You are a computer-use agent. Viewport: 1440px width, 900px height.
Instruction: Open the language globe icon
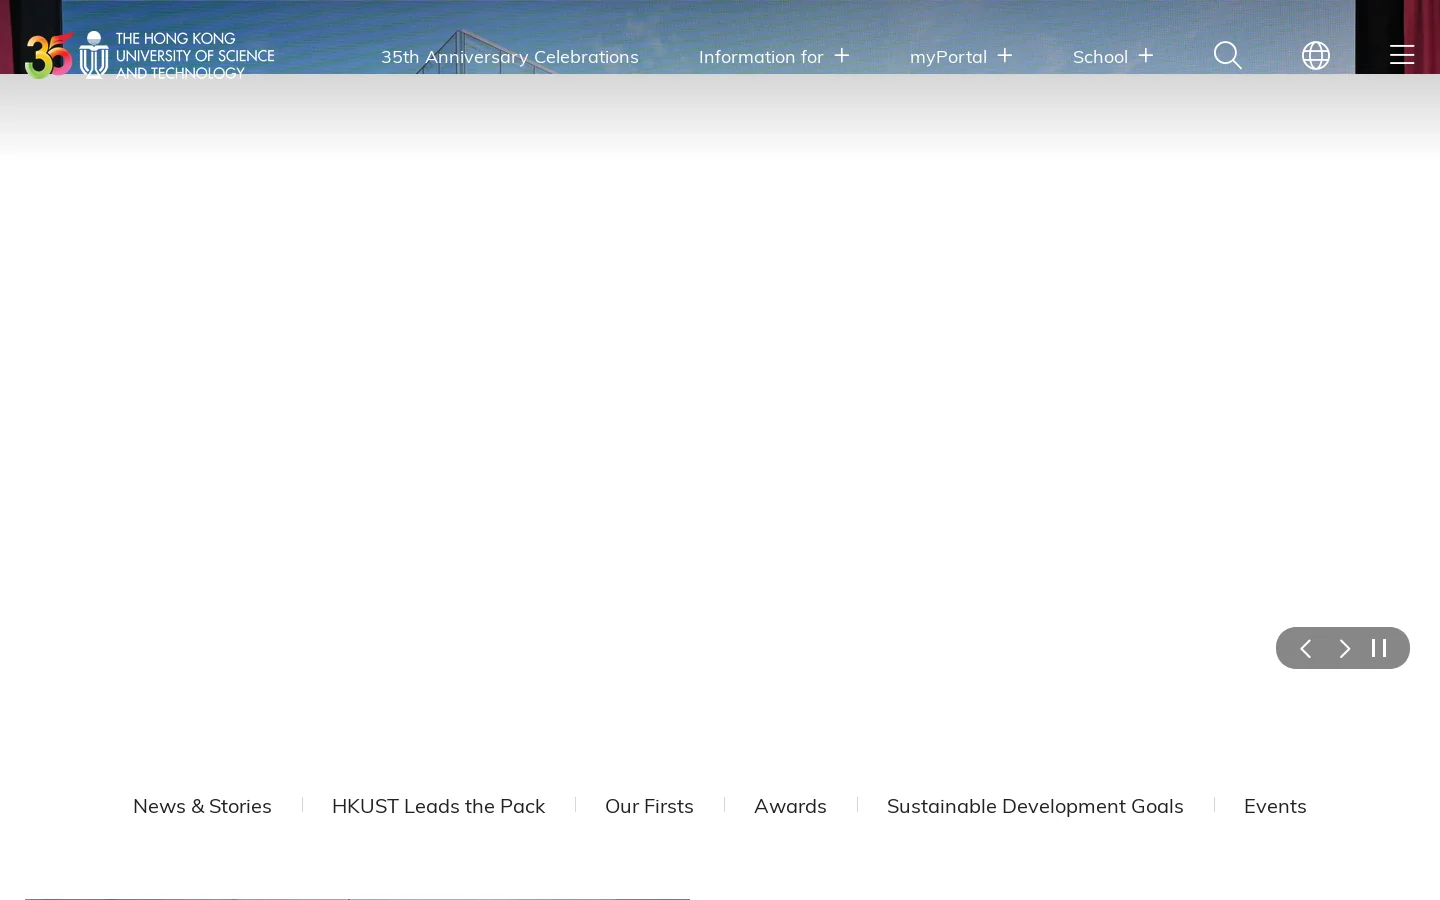pos(1315,56)
